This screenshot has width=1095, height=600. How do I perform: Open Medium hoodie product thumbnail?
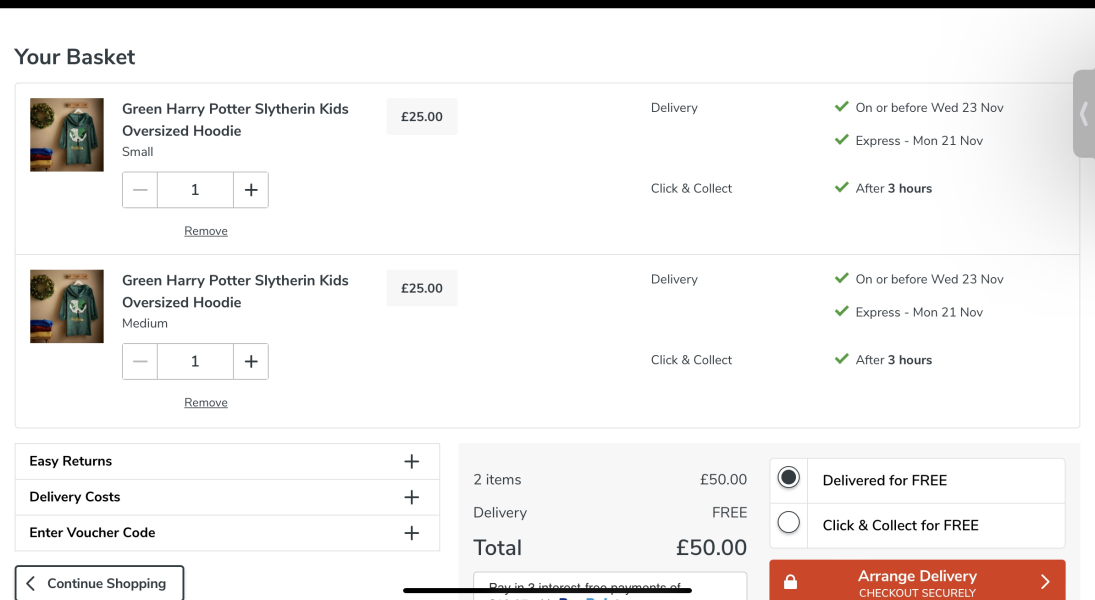click(67, 307)
